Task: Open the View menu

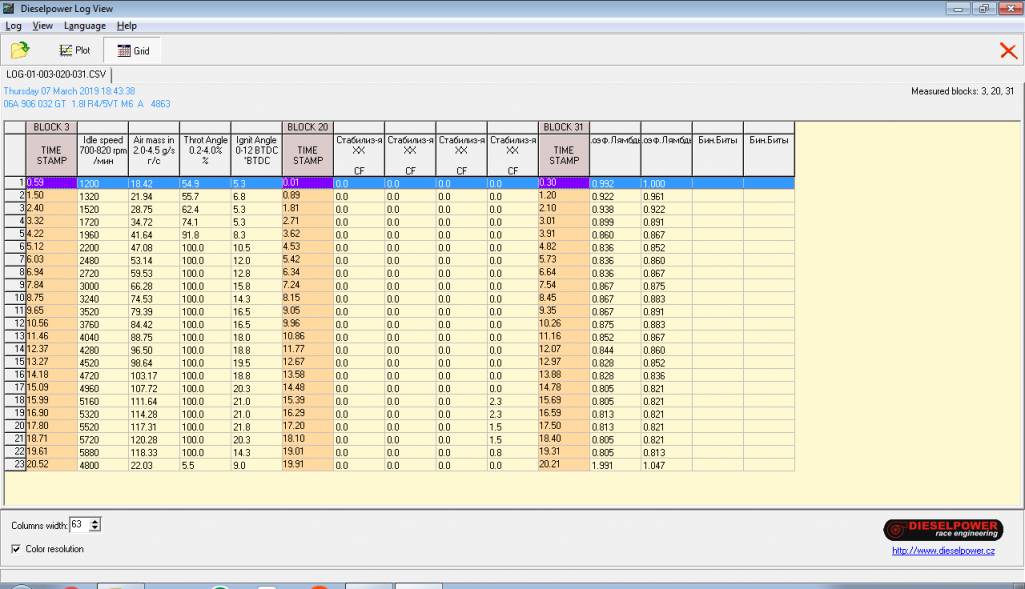Action: pos(42,25)
